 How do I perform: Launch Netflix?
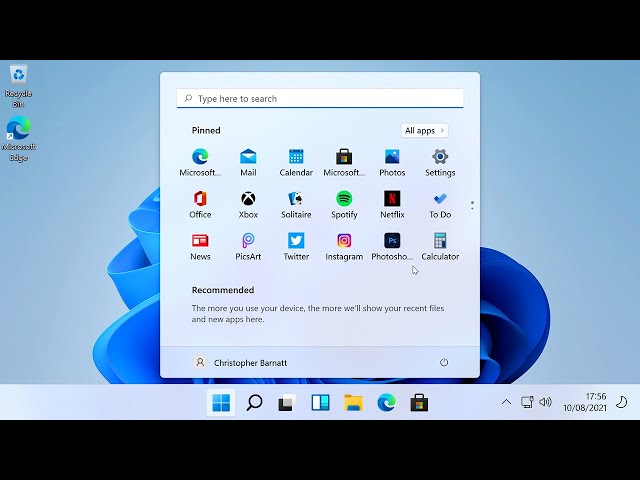[392, 204]
